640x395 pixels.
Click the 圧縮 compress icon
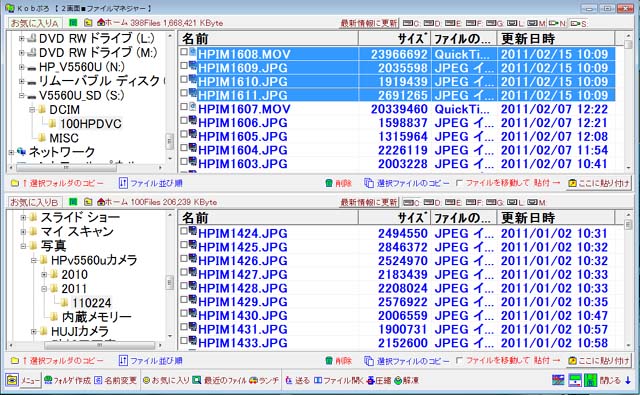point(371,380)
